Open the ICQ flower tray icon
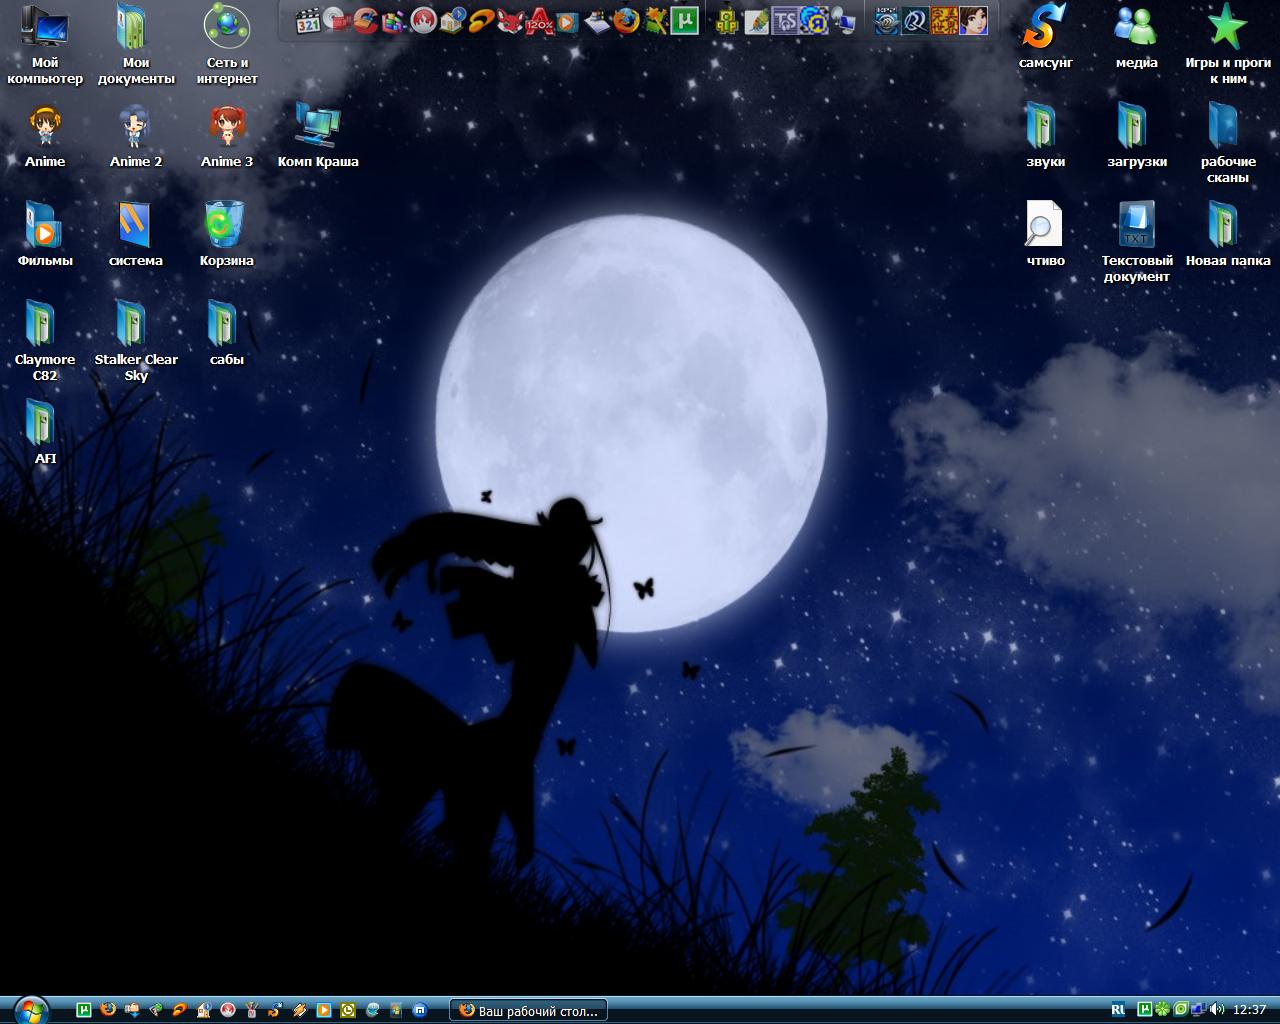 (1163, 1010)
